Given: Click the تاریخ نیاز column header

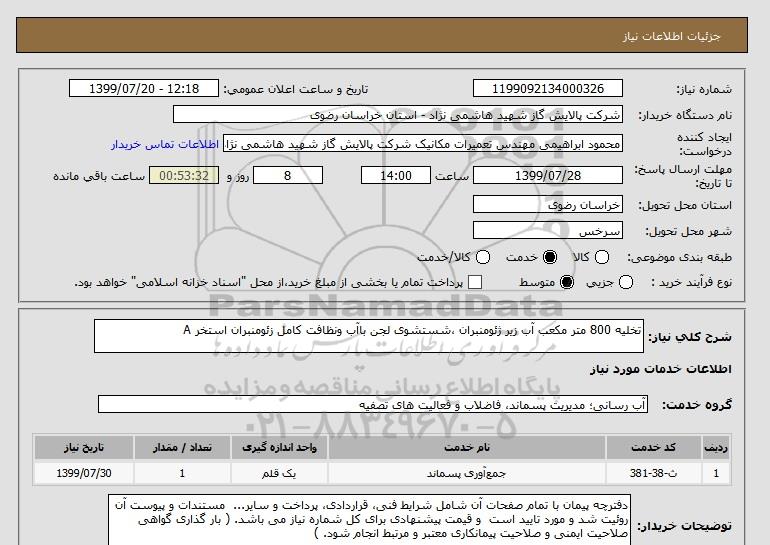Looking at the screenshot, I should point(84,447).
